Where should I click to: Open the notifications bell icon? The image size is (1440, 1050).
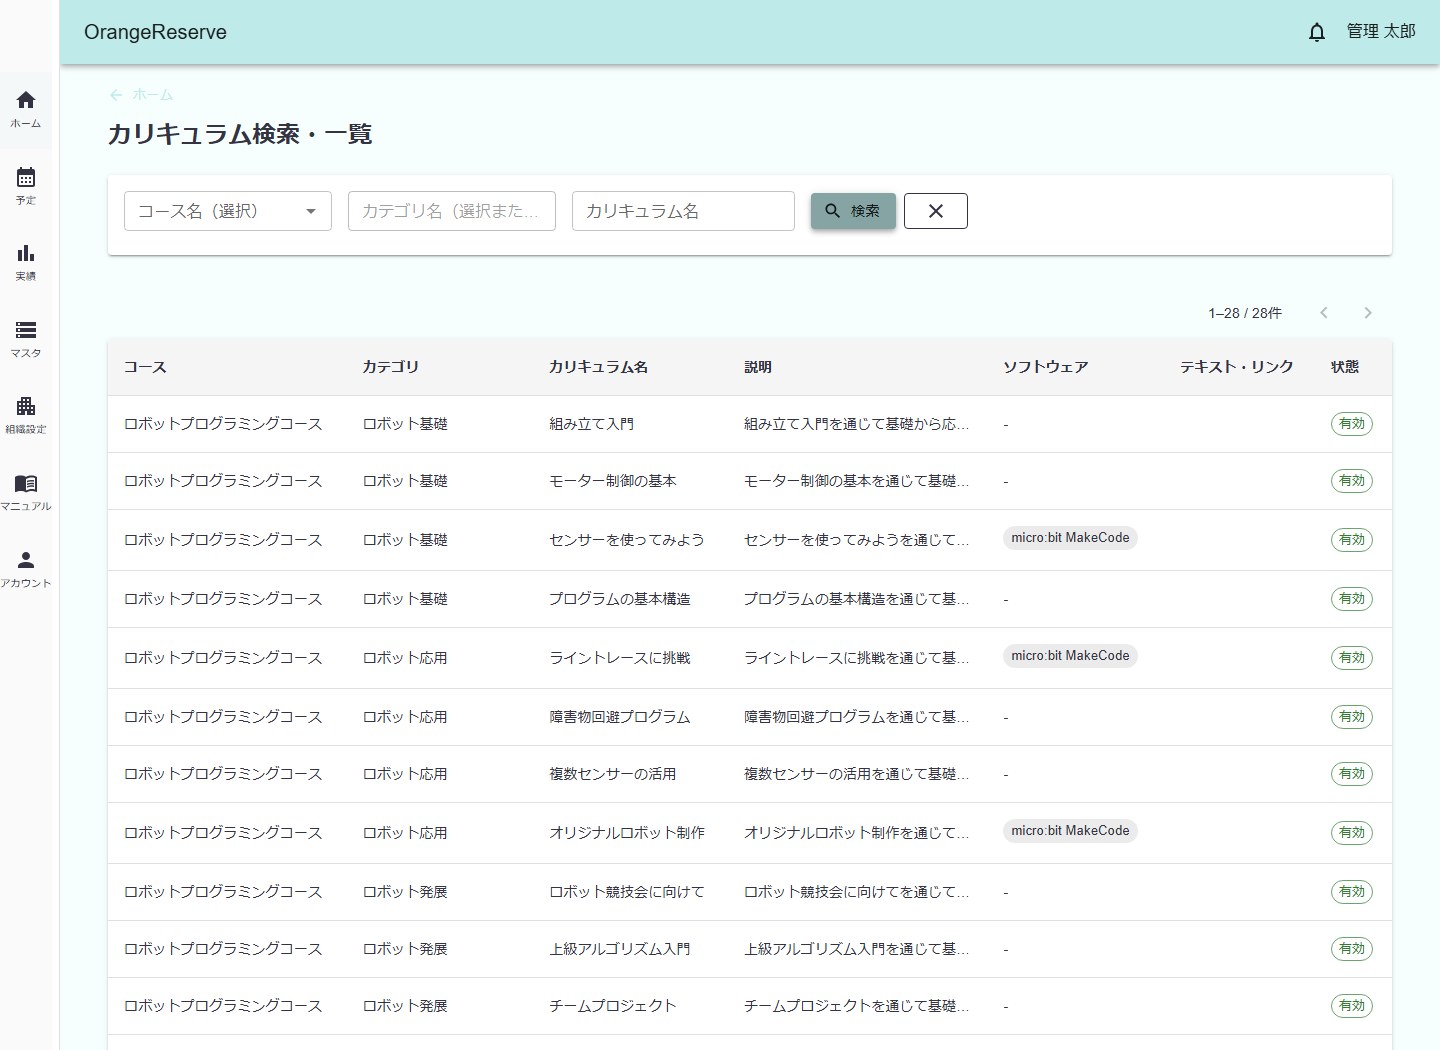[x=1317, y=32]
